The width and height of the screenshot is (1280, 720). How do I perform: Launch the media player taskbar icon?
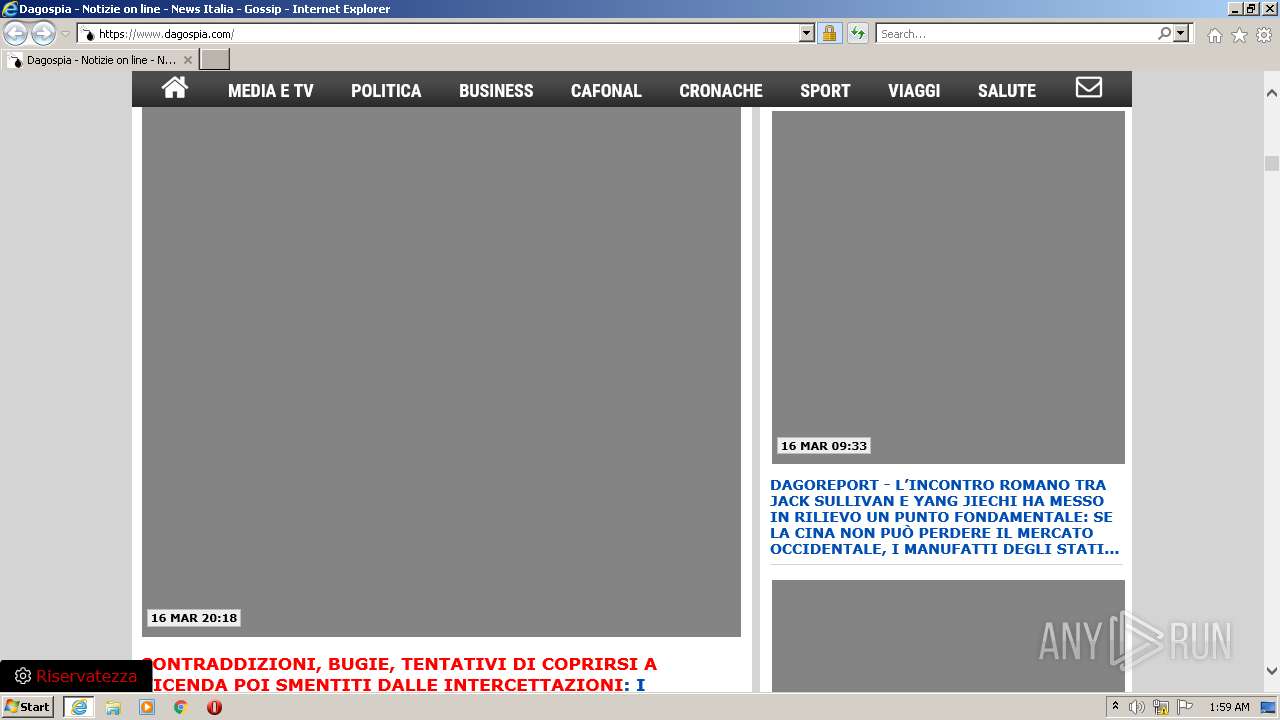[x=147, y=707]
